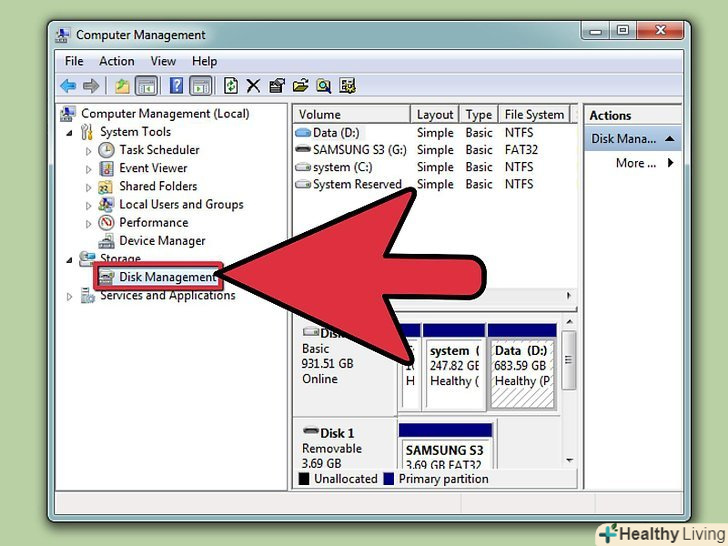Viewport: 728px width, 546px height.
Task: Select the Performance icon
Action: (106, 223)
